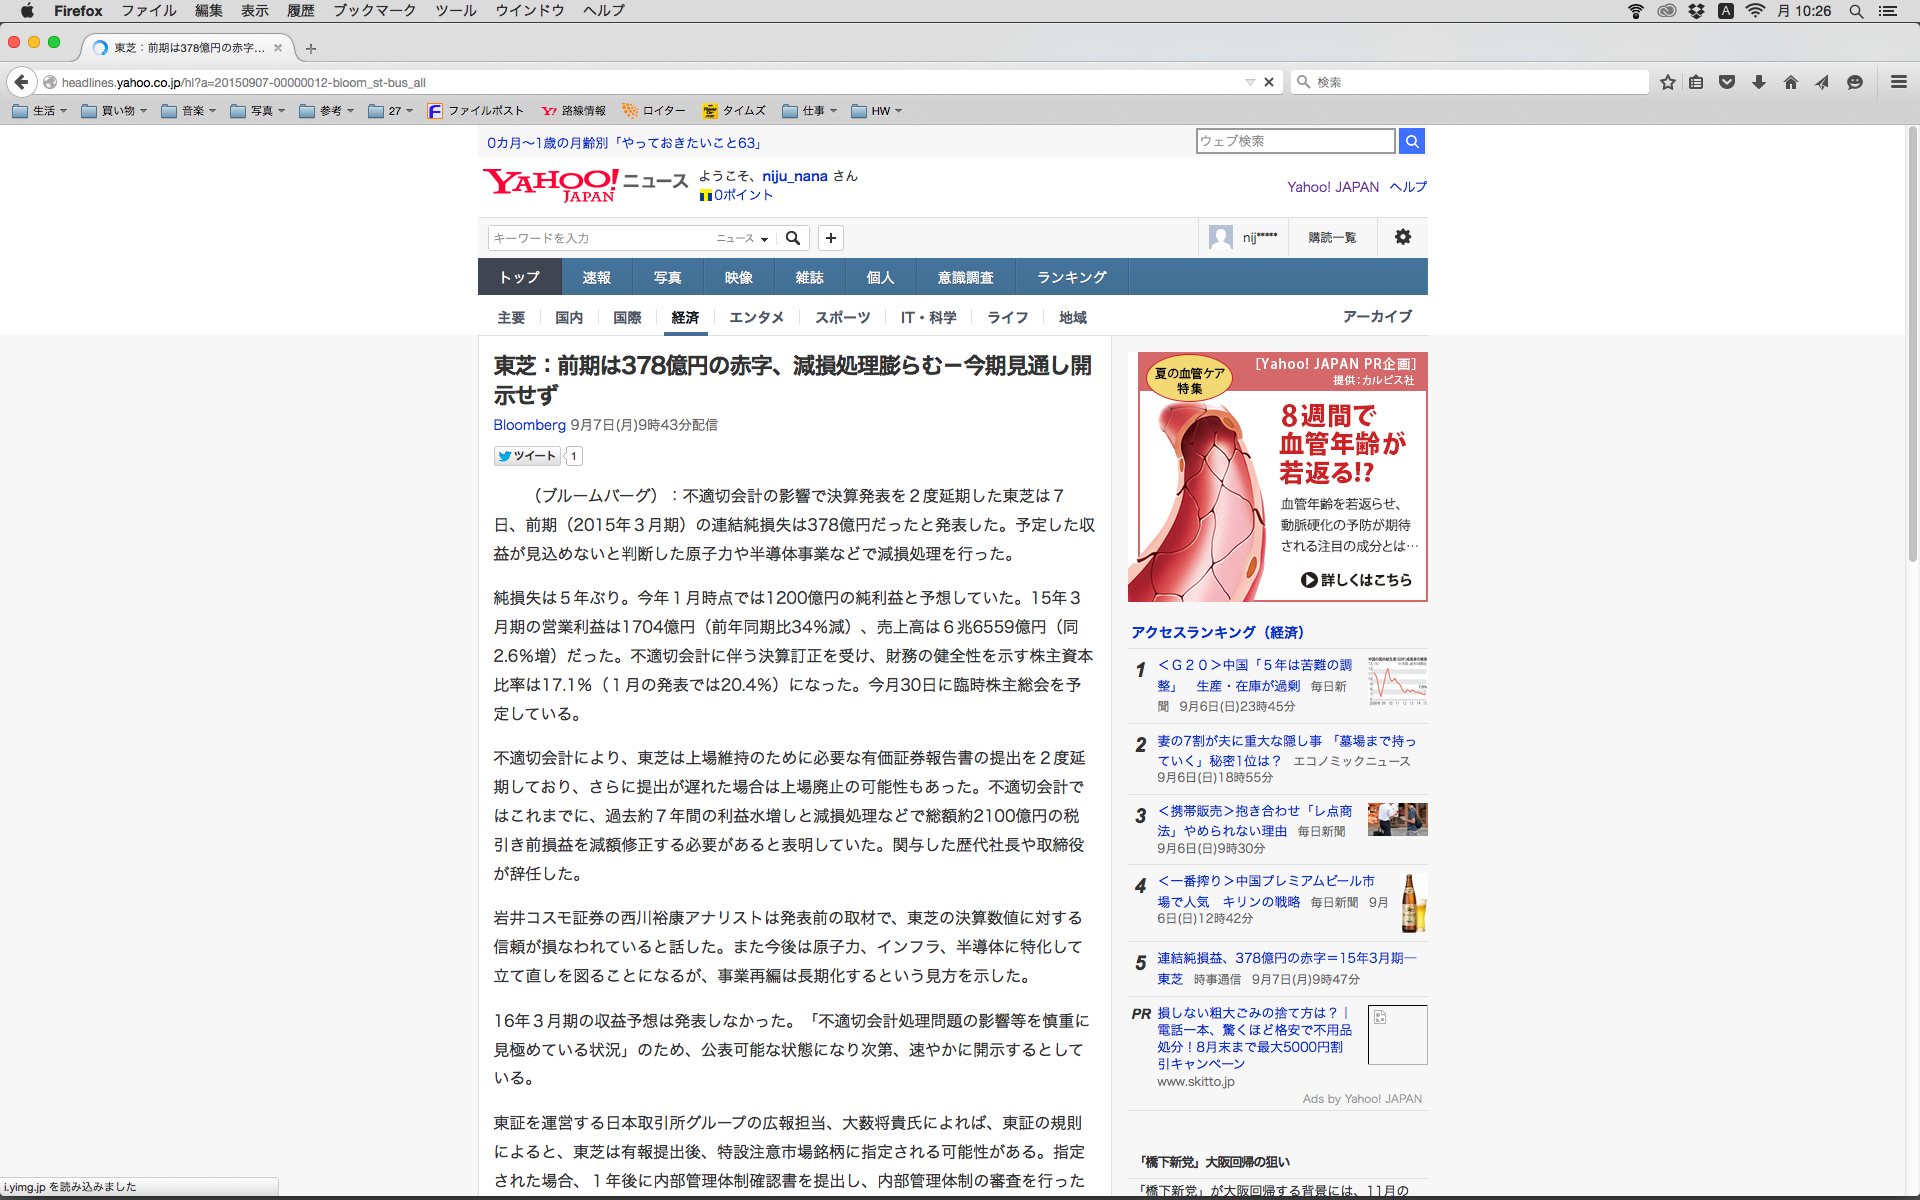Click the 詳しくはこちら ad button
Image resolution: width=1920 pixels, height=1200 pixels.
[x=1357, y=580]
